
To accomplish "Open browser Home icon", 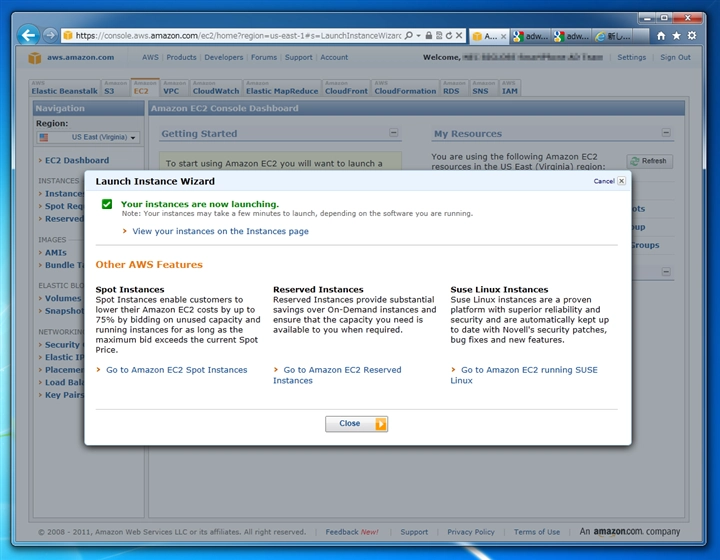I will point(661,35).
